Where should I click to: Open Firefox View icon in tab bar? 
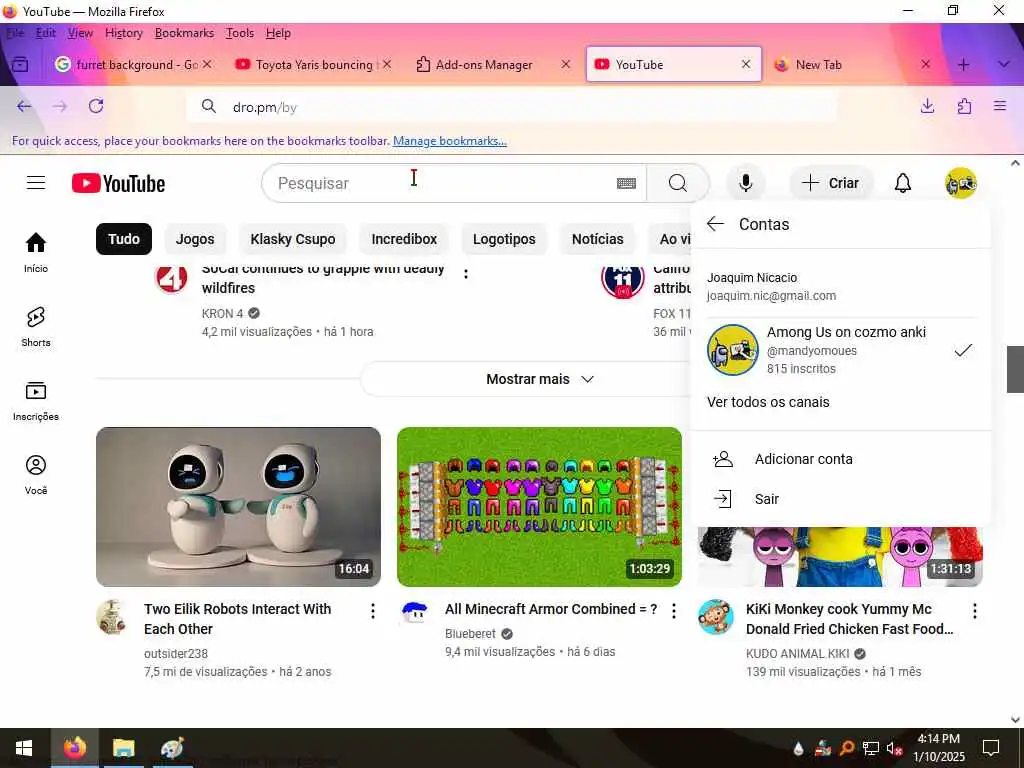pos(20,64)
